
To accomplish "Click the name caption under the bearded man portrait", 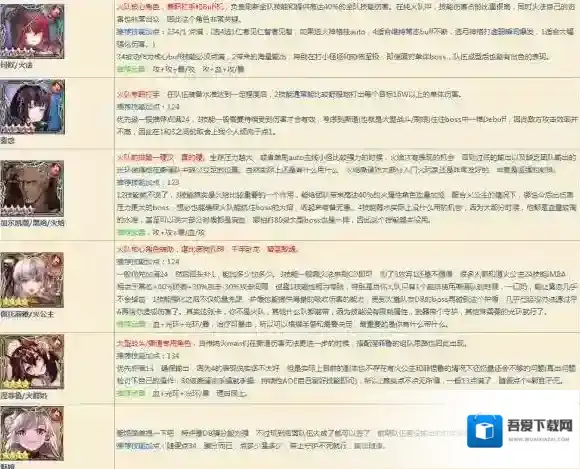I will click(32, 223).
